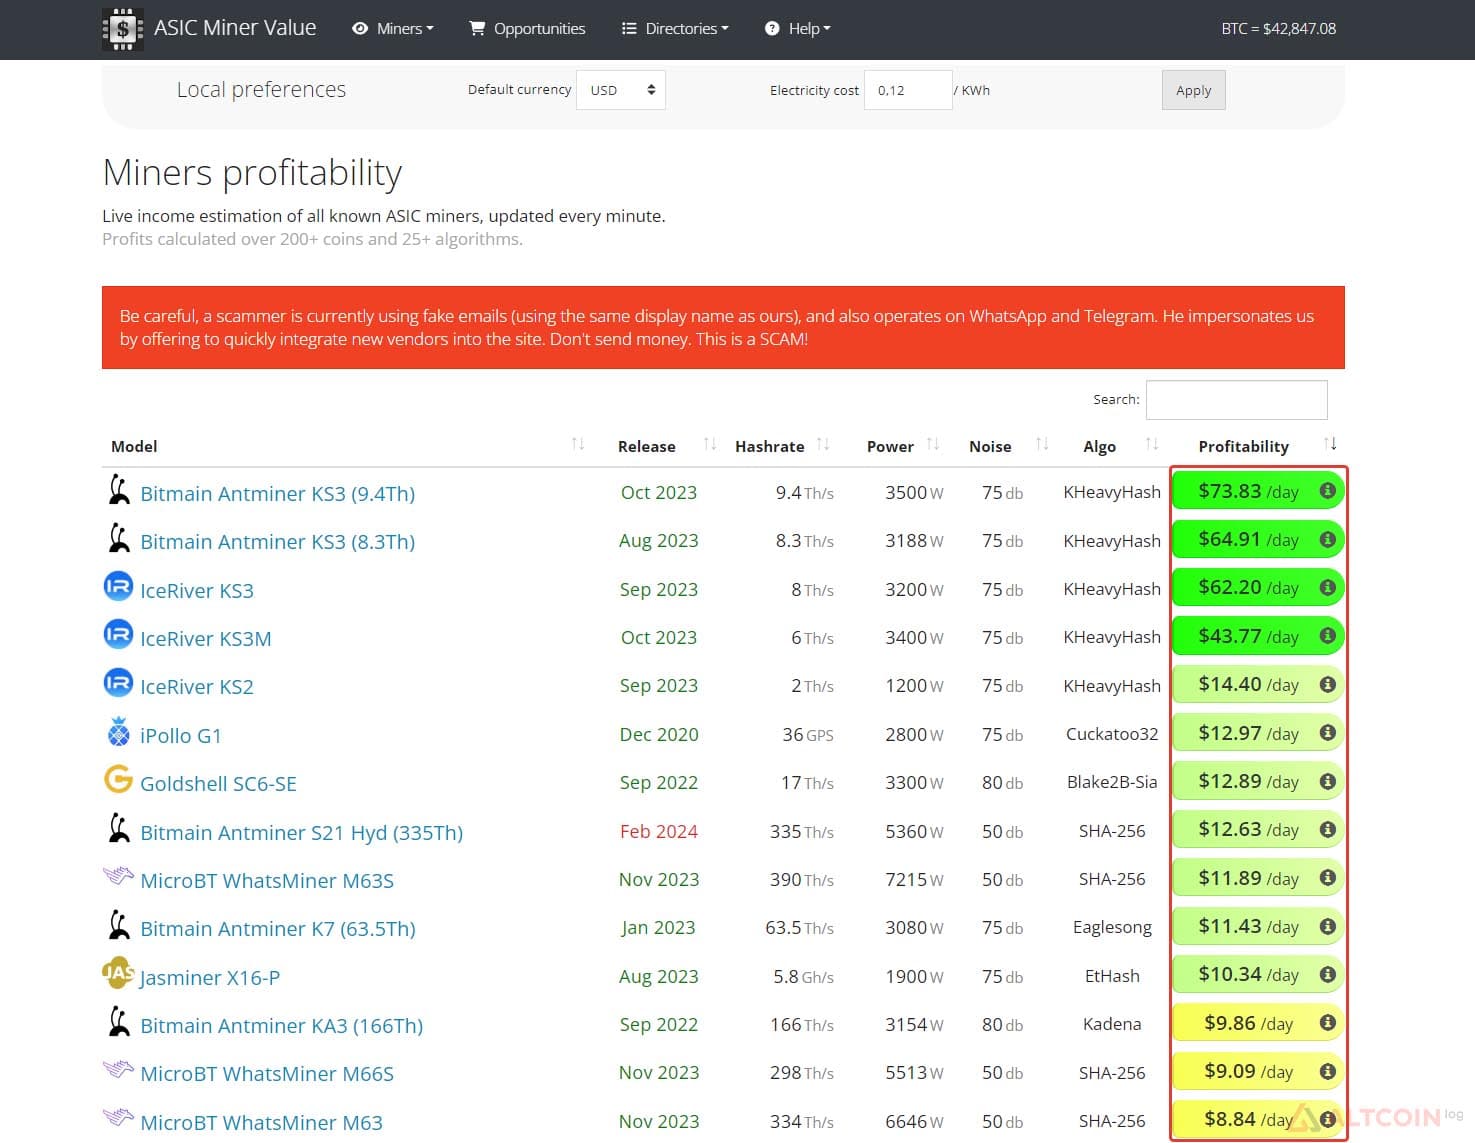Click the info icon beside $64.91 /day
The width and height of the screenshot is (1475, 1143).
tap(1328, 539)
